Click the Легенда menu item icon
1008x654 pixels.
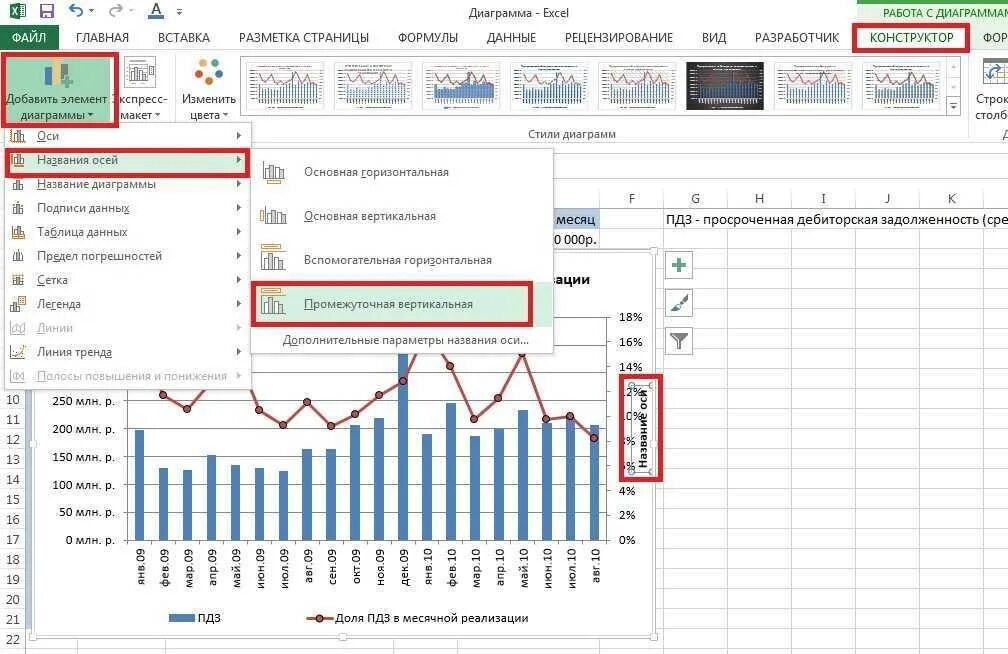[18, 304]
